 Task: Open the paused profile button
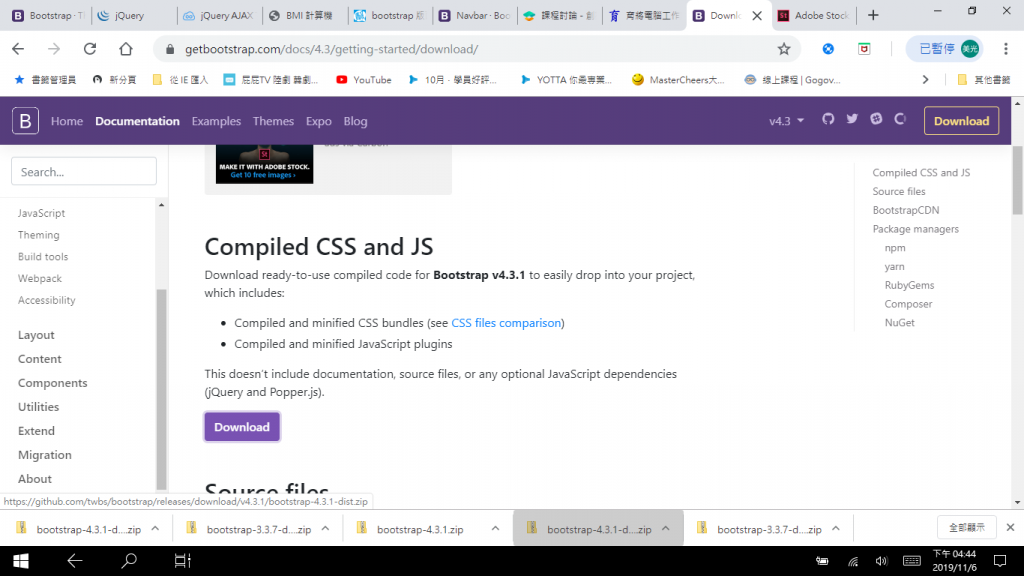point(944,49)
